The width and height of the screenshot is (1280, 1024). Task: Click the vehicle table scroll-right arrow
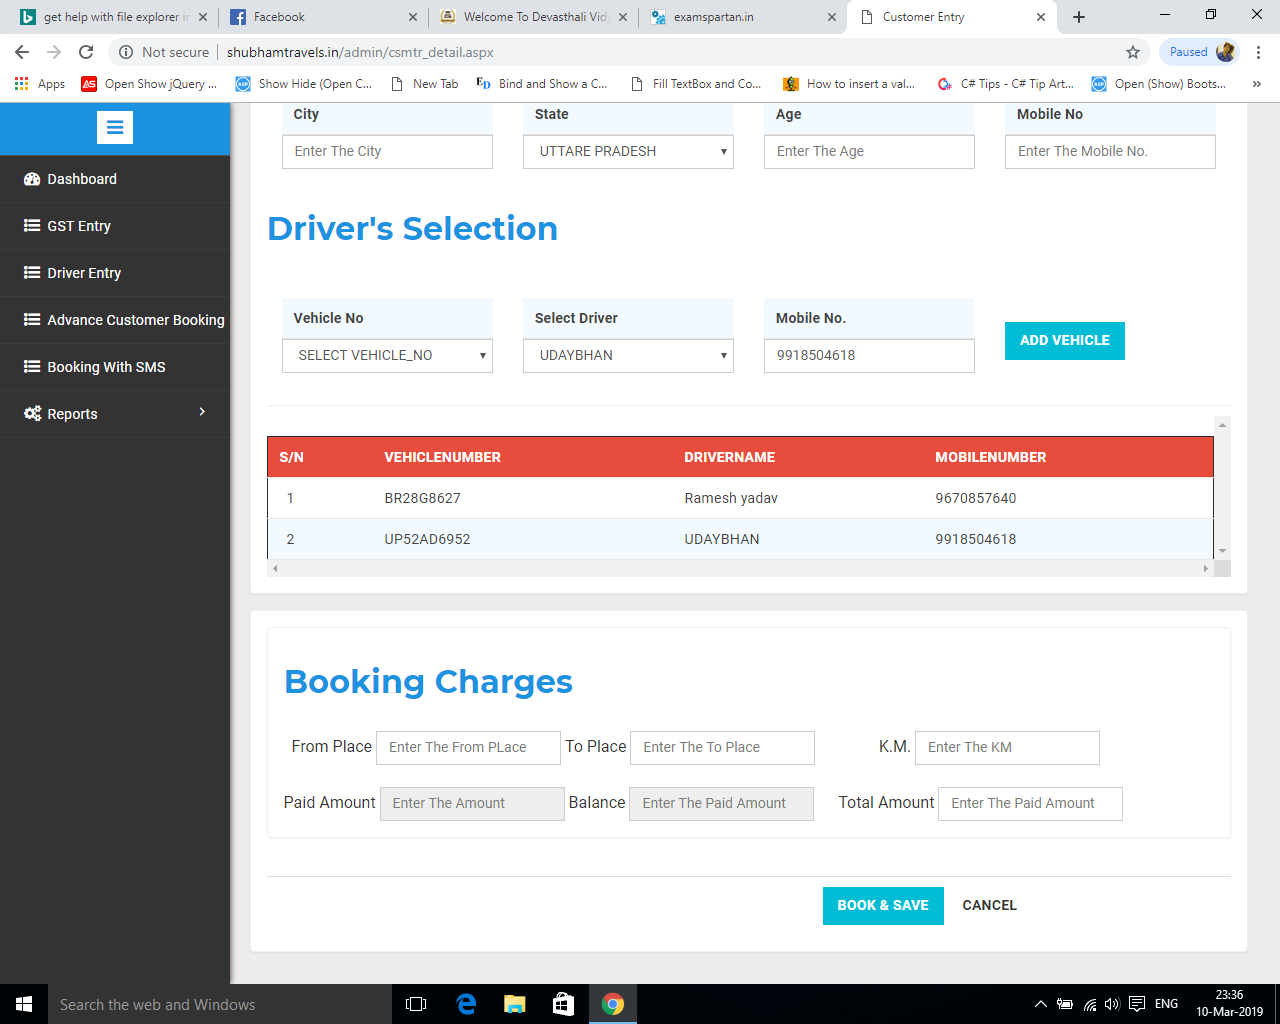pyautogui.click(x=1206, y=568)
